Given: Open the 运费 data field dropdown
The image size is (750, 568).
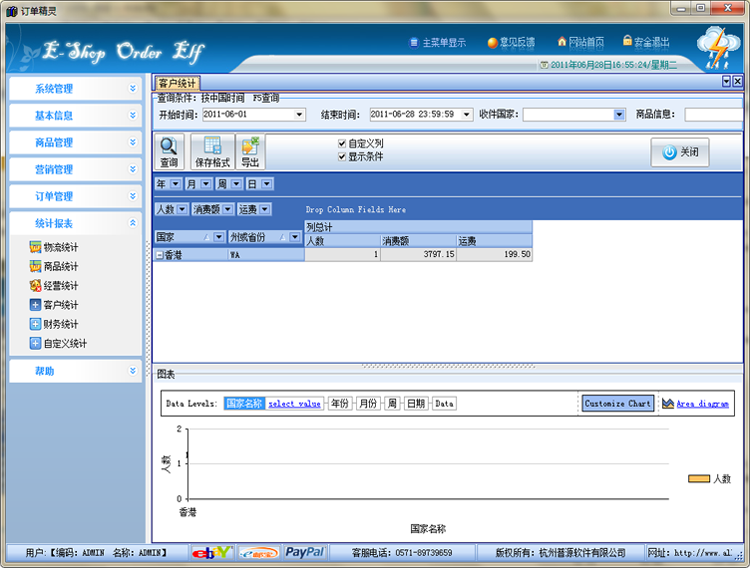Looking at the screenshot, I should 265,209.
